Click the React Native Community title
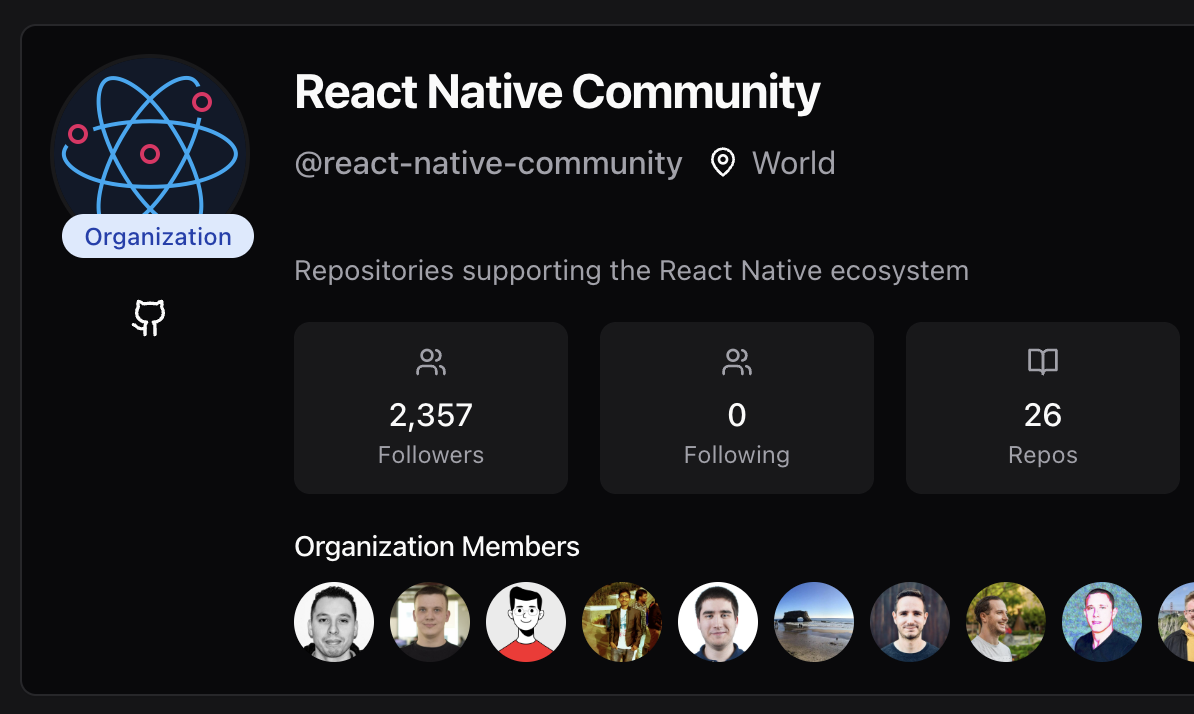 point(557,92)
